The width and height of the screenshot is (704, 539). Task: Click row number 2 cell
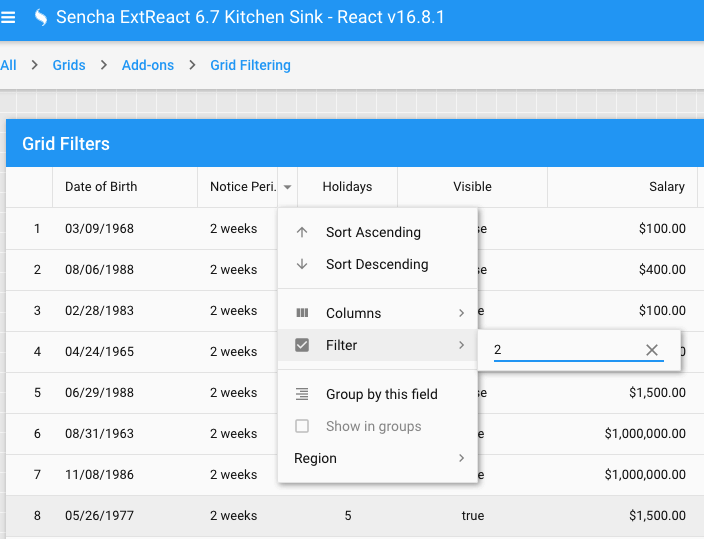pyautogui.click(x=37, y=270)
